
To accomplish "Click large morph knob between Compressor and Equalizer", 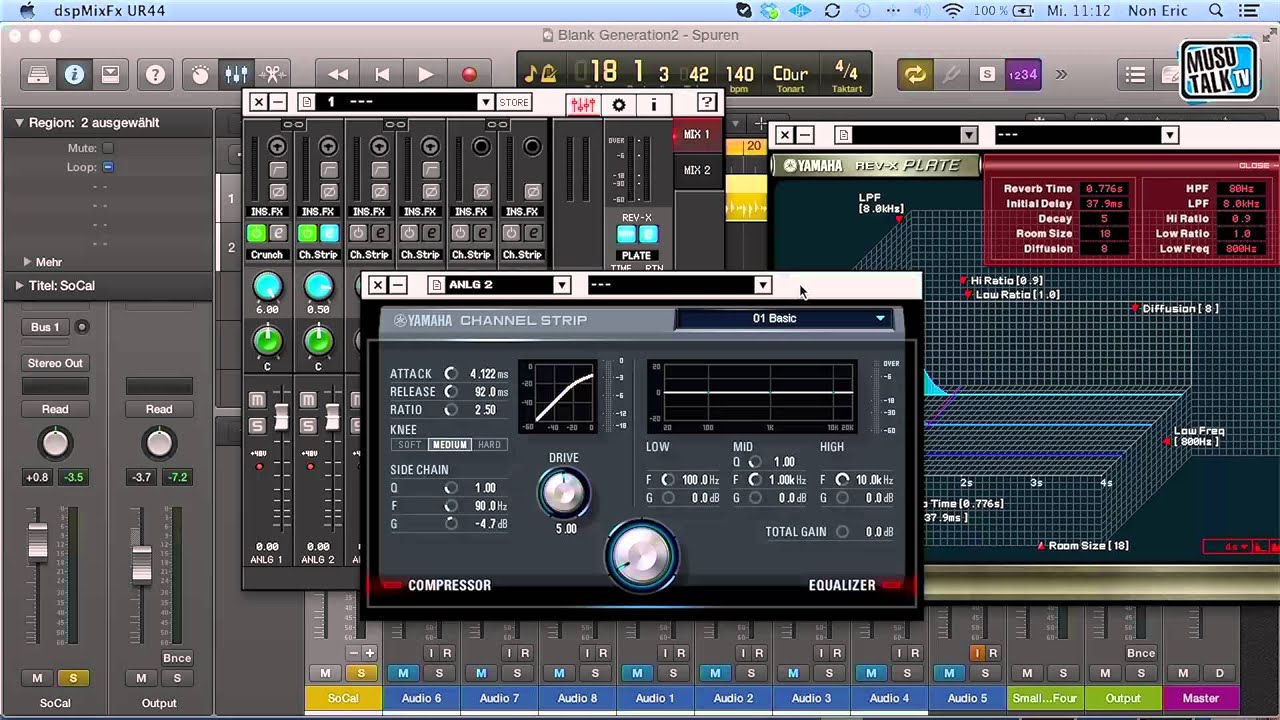I will [x=642, y=557].
